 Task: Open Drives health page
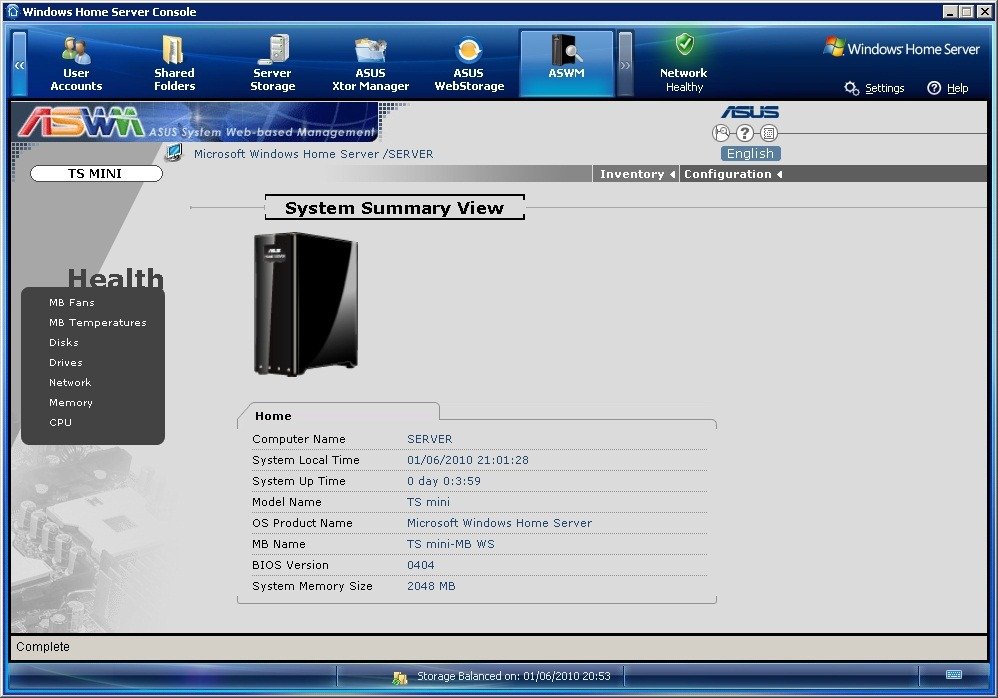click(66, 363)
